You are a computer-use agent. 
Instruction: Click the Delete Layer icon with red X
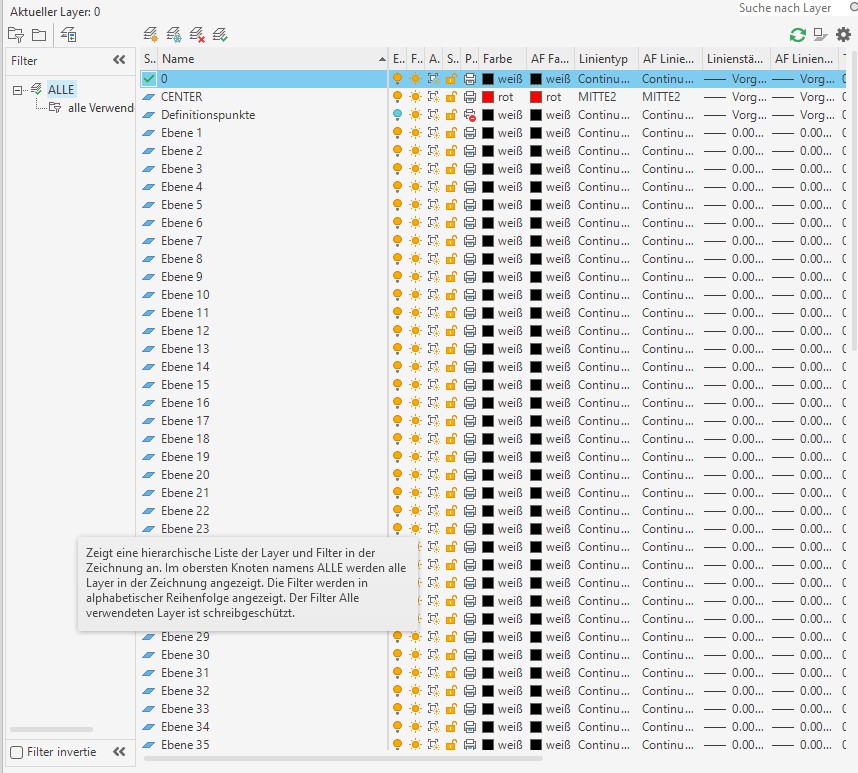[197, 34]
